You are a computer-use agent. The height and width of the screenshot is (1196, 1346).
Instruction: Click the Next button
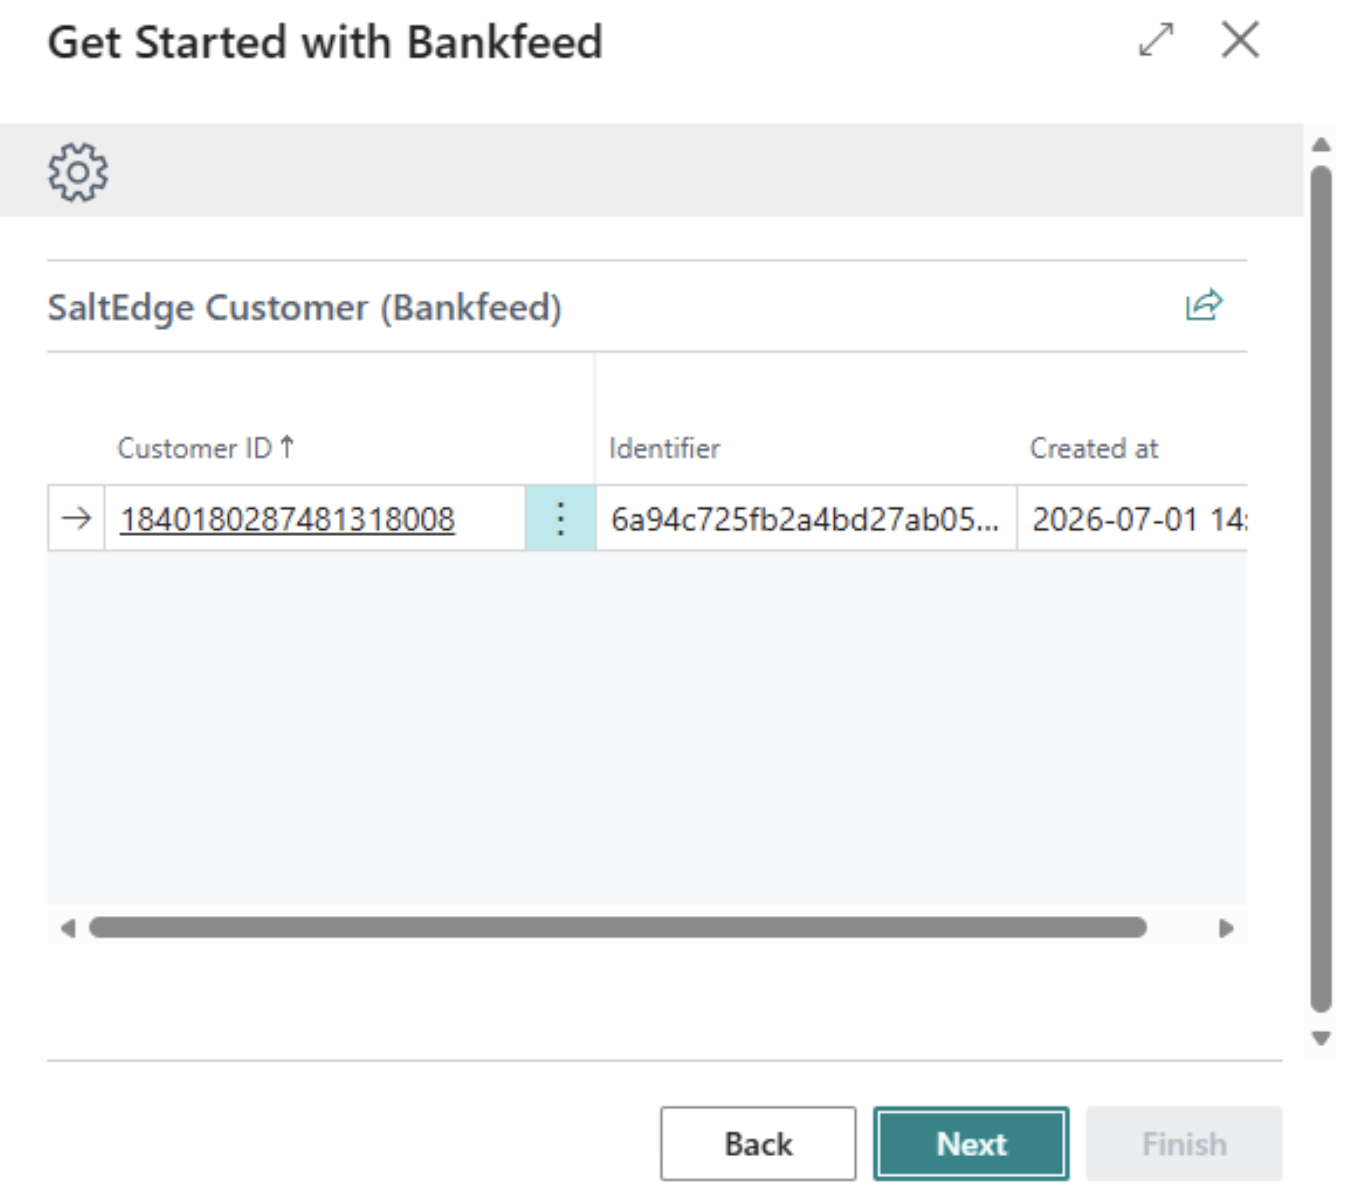pyautogui.click(x=971, y=1143)
